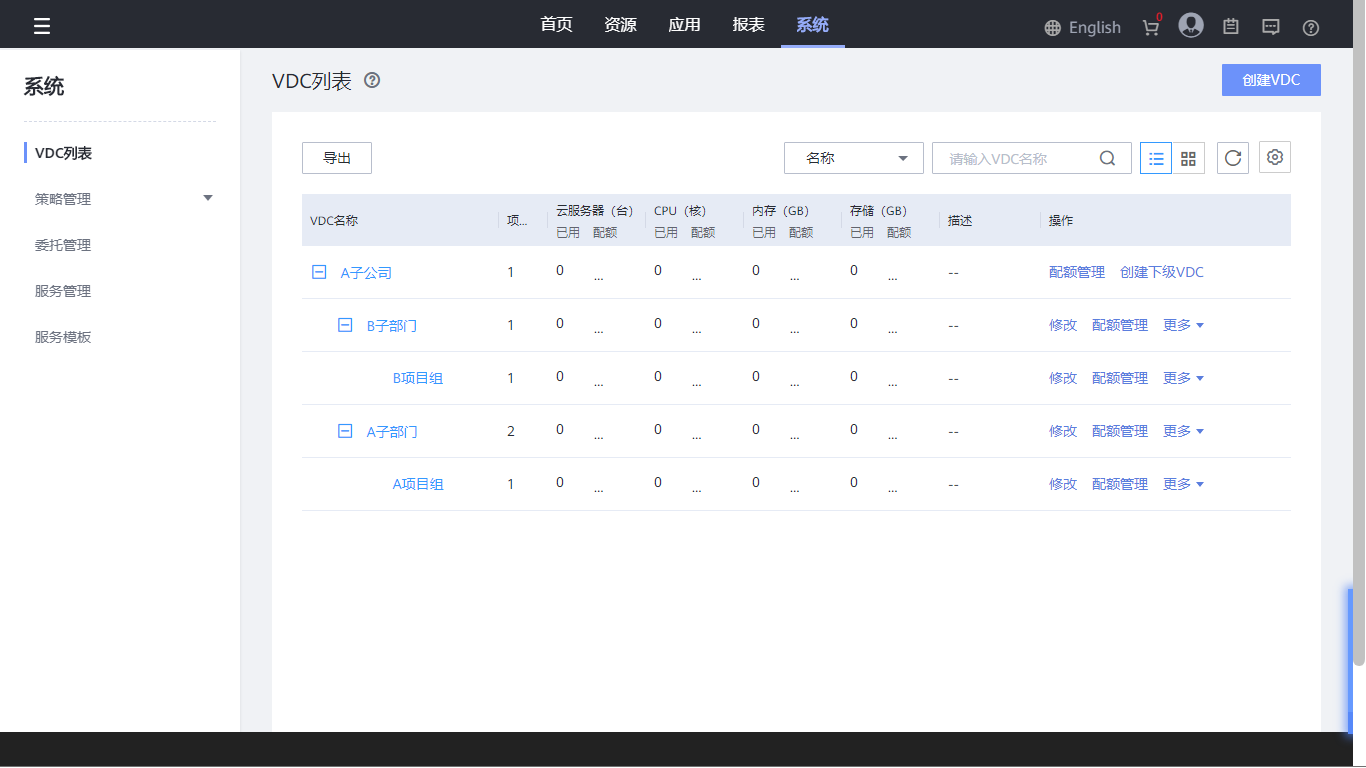Screen dimensions: 1366x768
Task: Switch language to English
Action: click(x=1083, y=27)
